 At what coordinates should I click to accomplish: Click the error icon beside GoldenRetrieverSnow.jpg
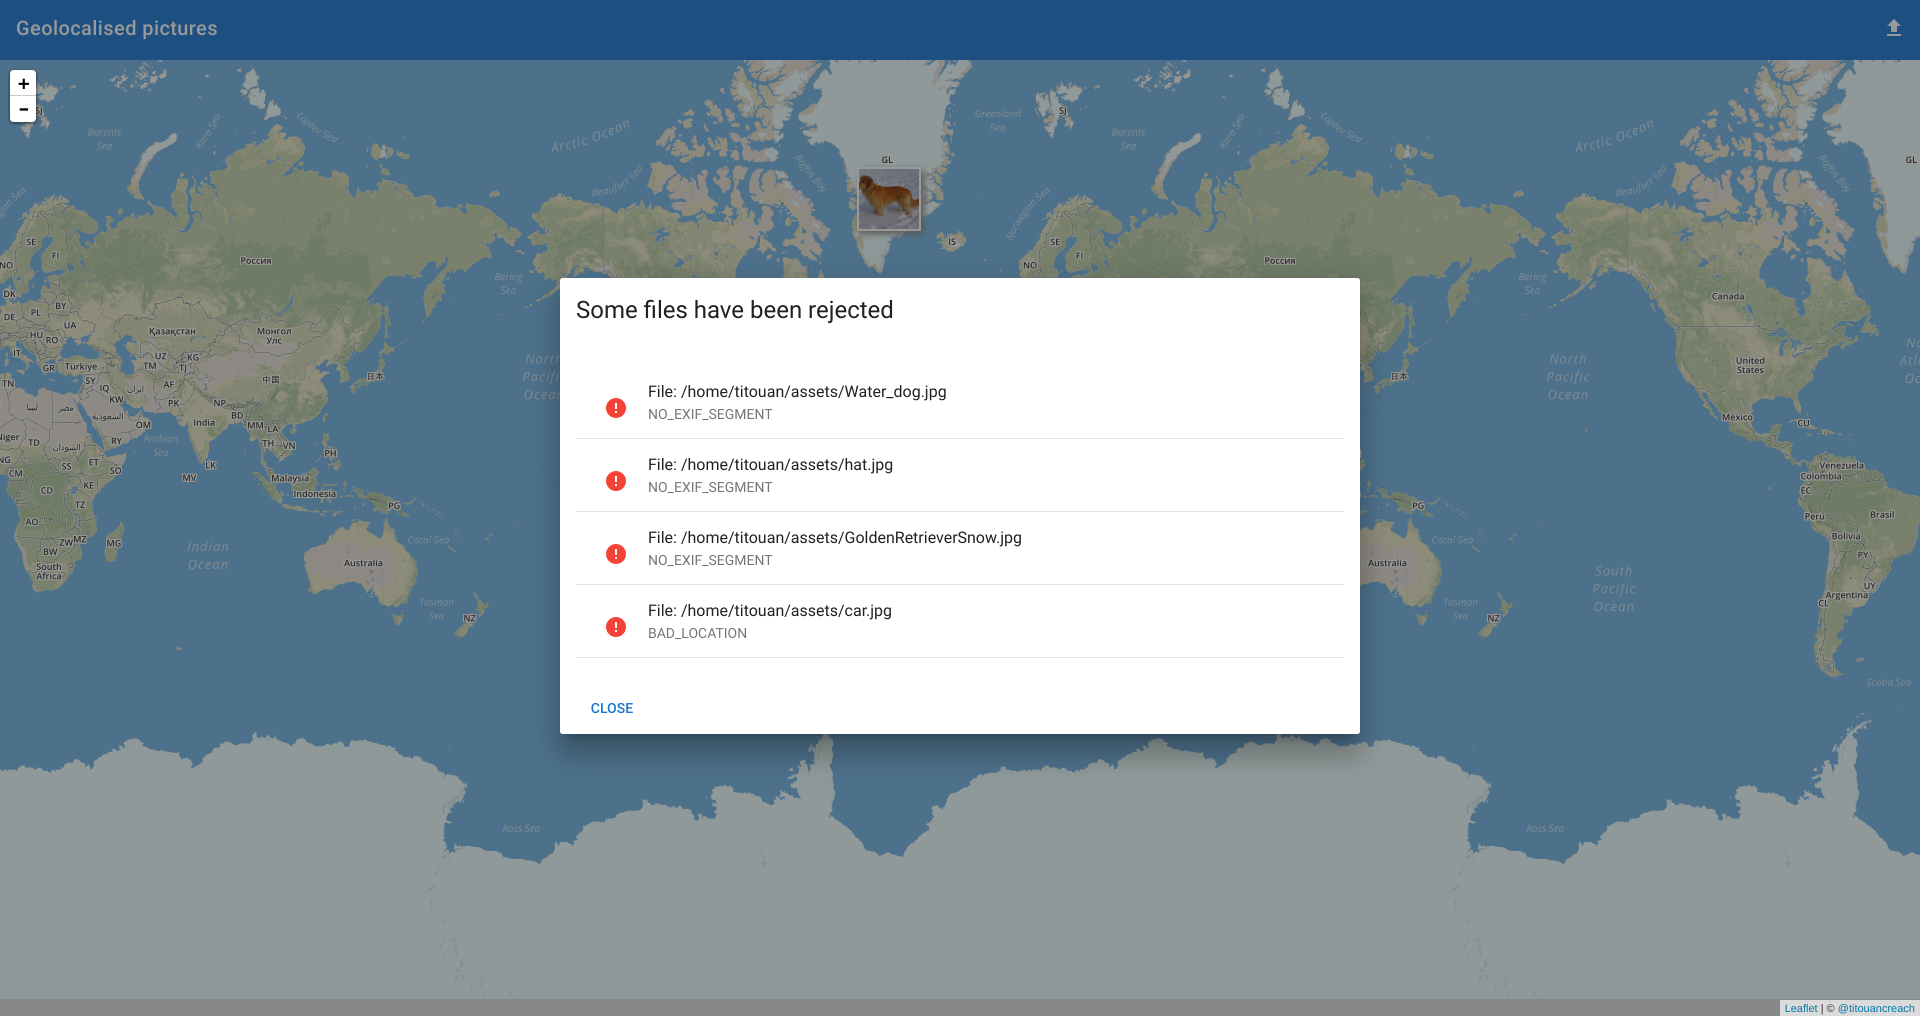pyautogui.click(x=616, y=554)
